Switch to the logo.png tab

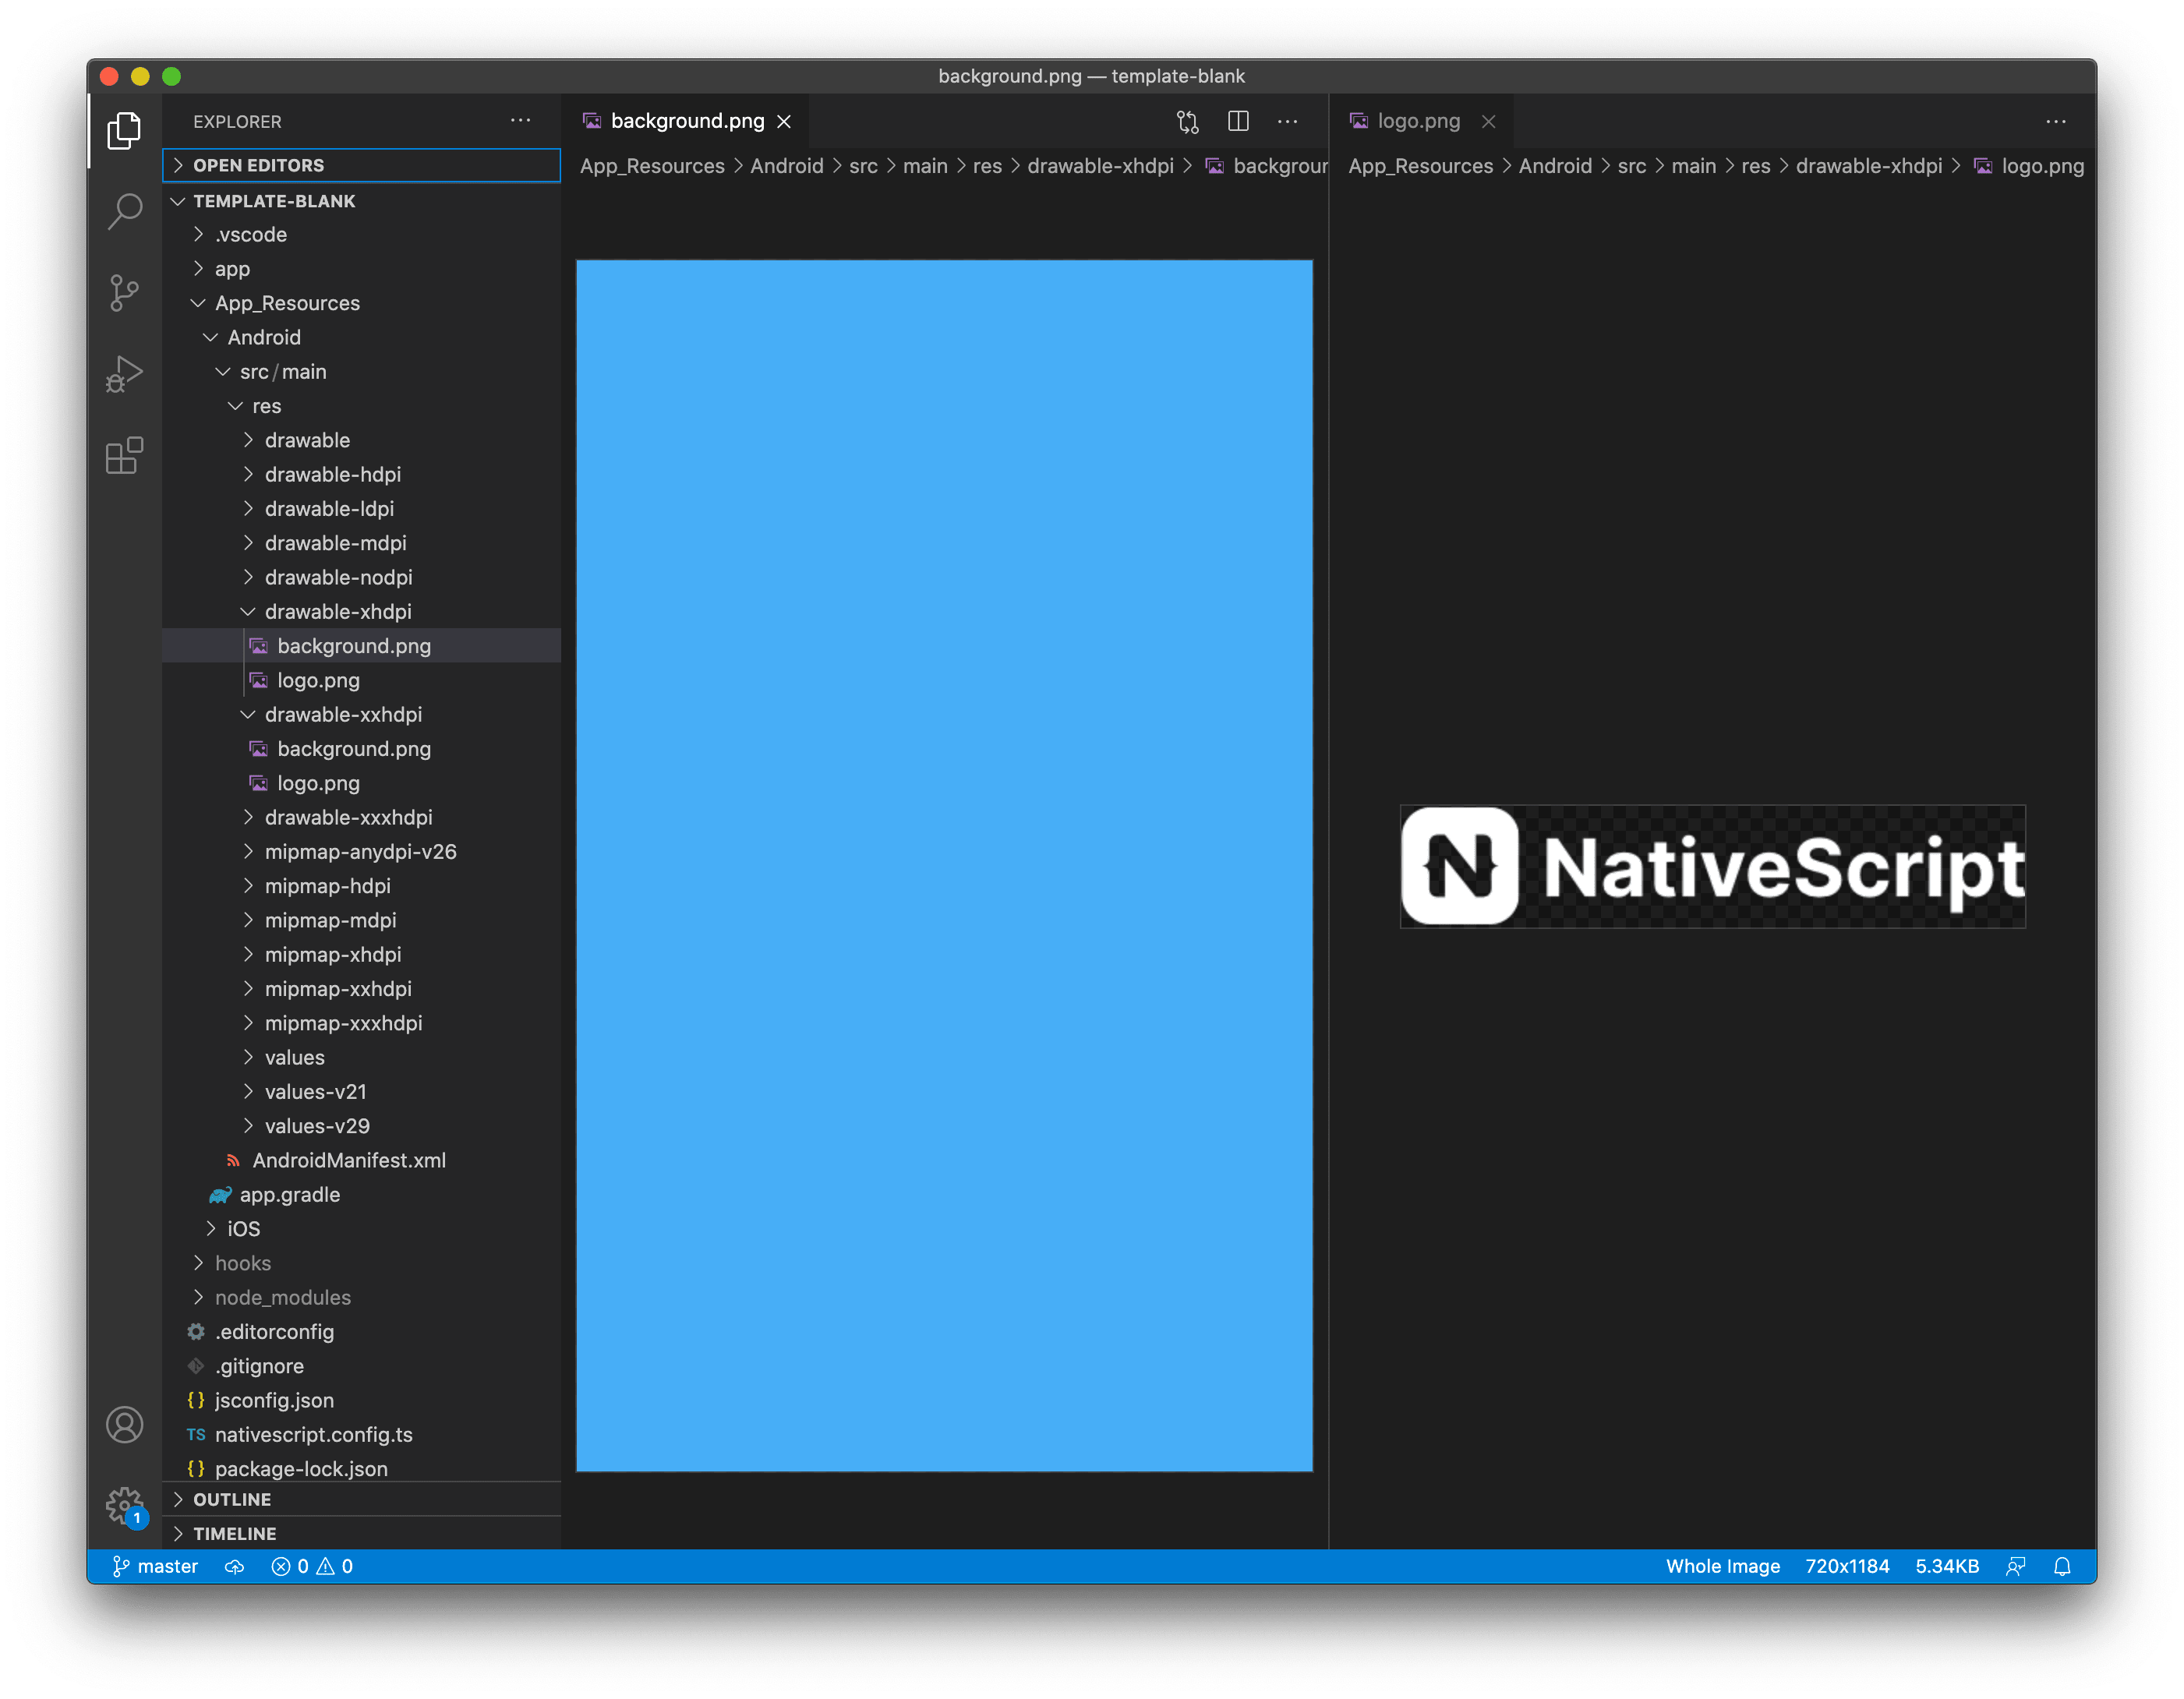(1418, 121)
